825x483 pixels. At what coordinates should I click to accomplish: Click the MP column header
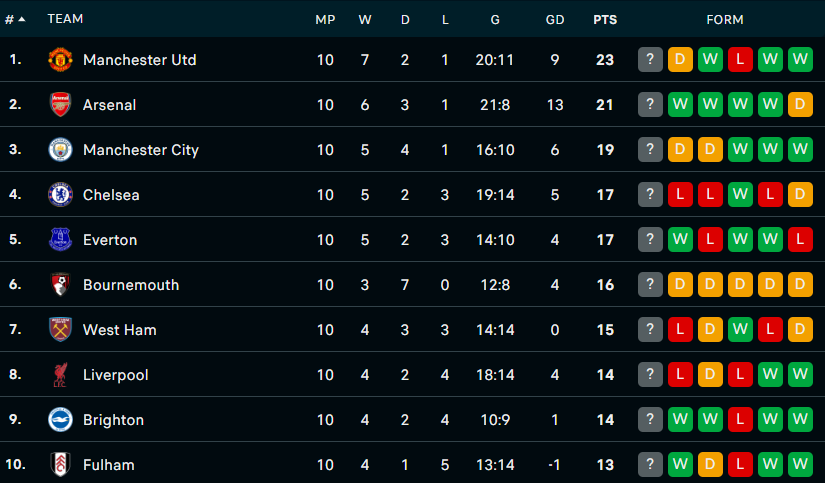[325, 19]
